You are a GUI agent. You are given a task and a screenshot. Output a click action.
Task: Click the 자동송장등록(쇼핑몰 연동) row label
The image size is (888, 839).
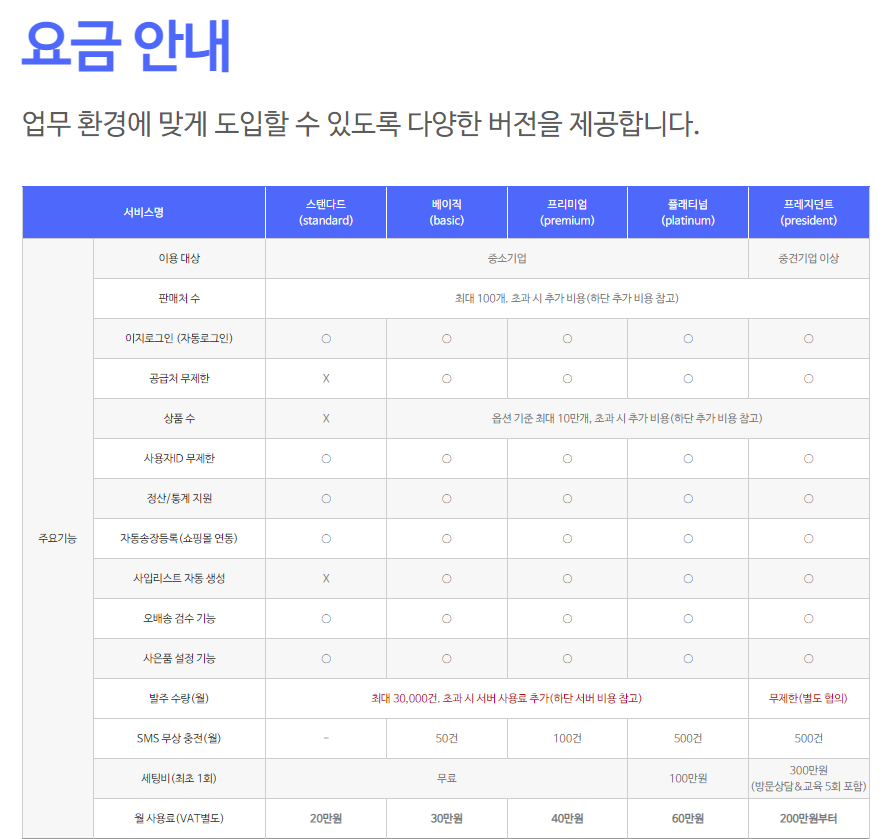click(179, 538)
